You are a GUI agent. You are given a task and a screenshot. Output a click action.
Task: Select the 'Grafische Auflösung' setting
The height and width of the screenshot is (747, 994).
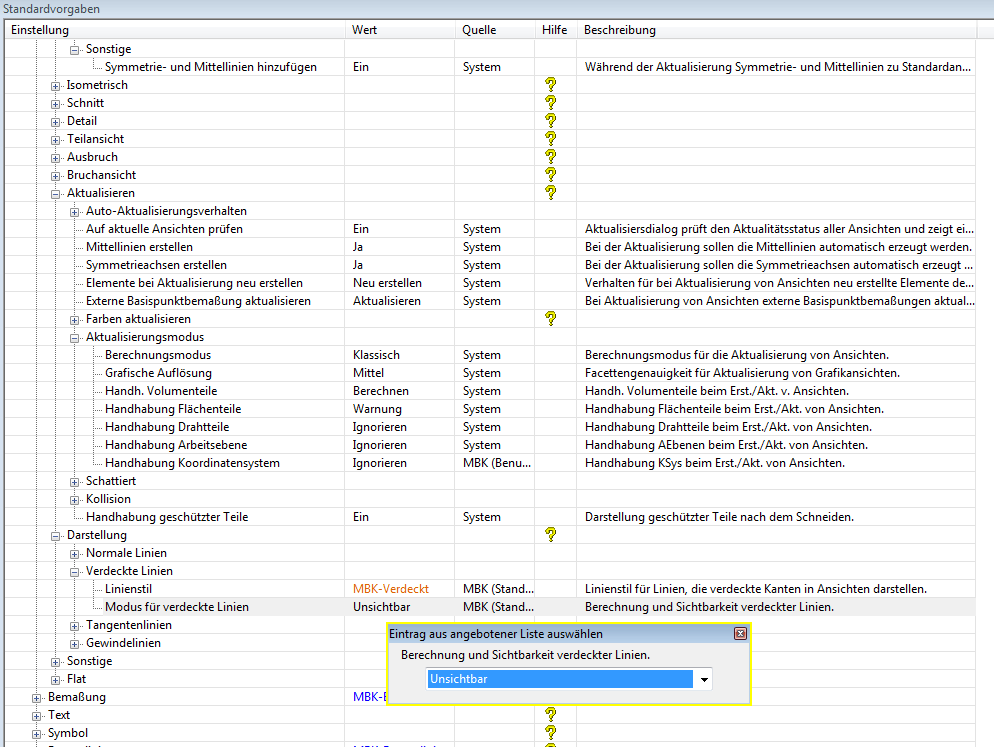point(158,373)
